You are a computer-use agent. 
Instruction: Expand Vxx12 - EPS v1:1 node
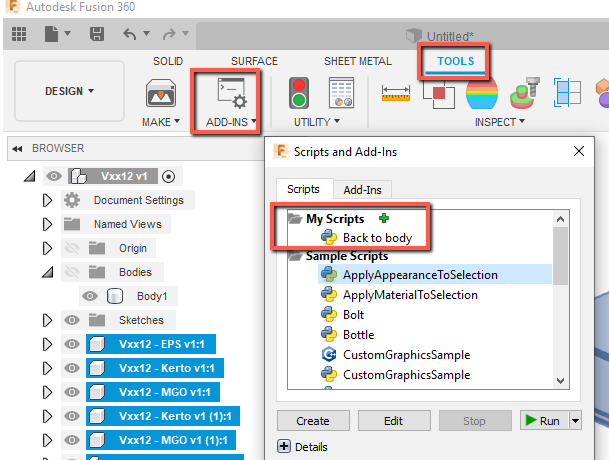click(x=47, y=344)
